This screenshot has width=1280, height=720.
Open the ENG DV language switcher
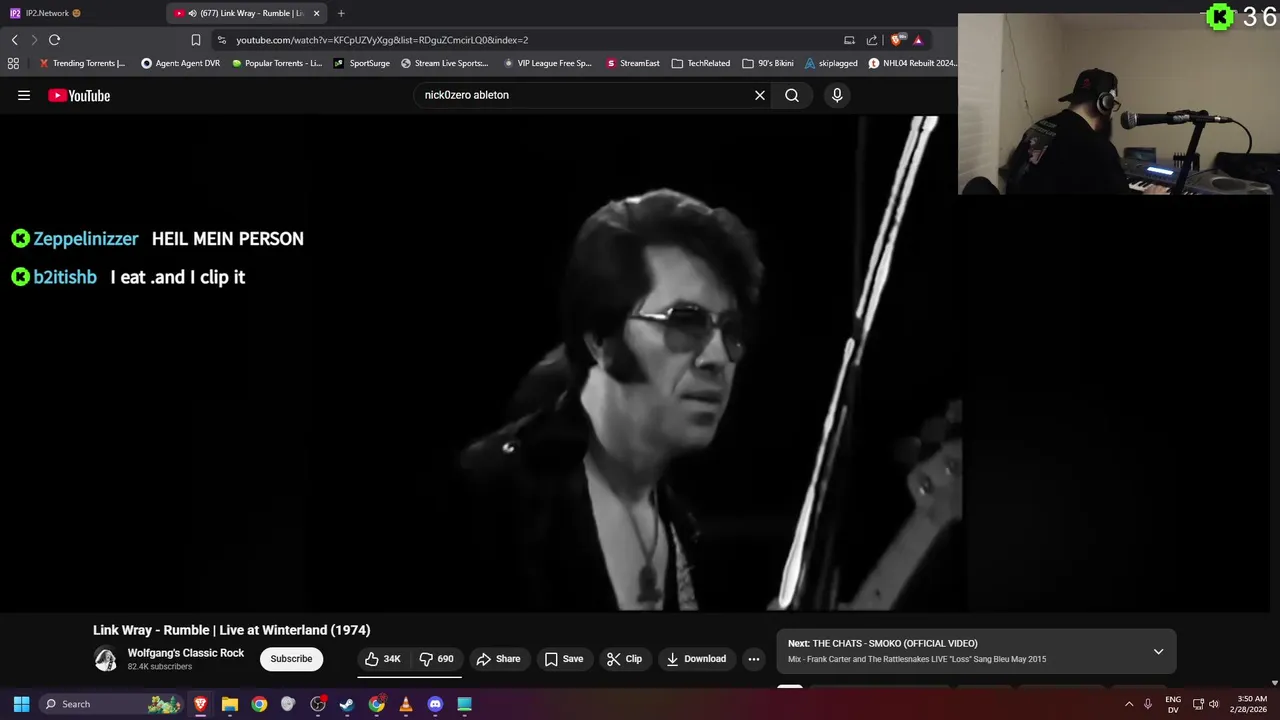pyautogui.click(x=1173, y=704)
